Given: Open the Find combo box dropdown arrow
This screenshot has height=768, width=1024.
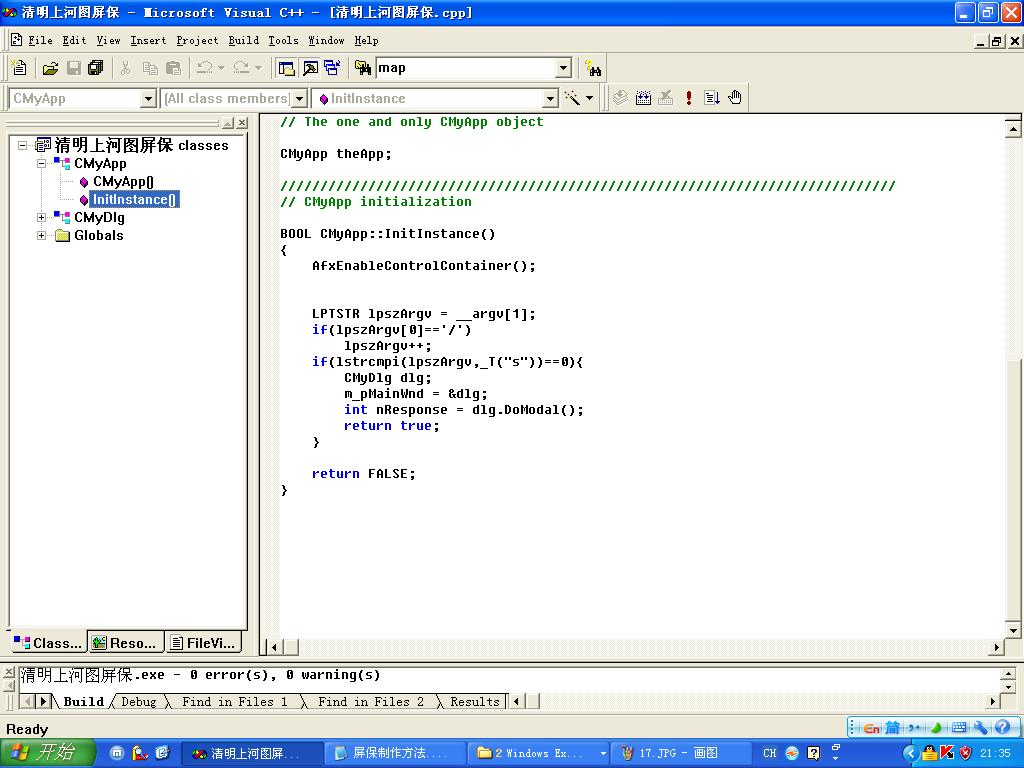Looking at the screenshot, I should tap(564, 68).
